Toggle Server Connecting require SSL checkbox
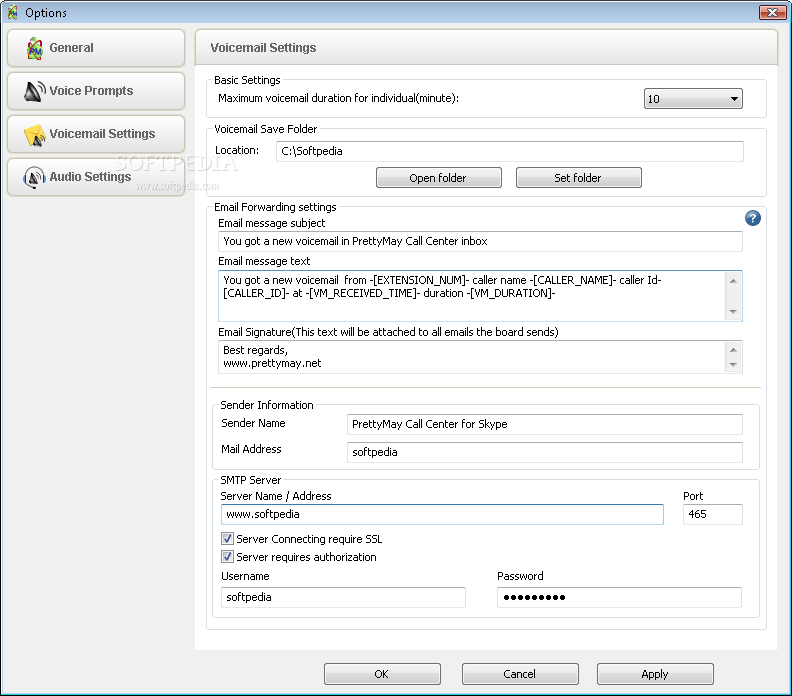 227,539
